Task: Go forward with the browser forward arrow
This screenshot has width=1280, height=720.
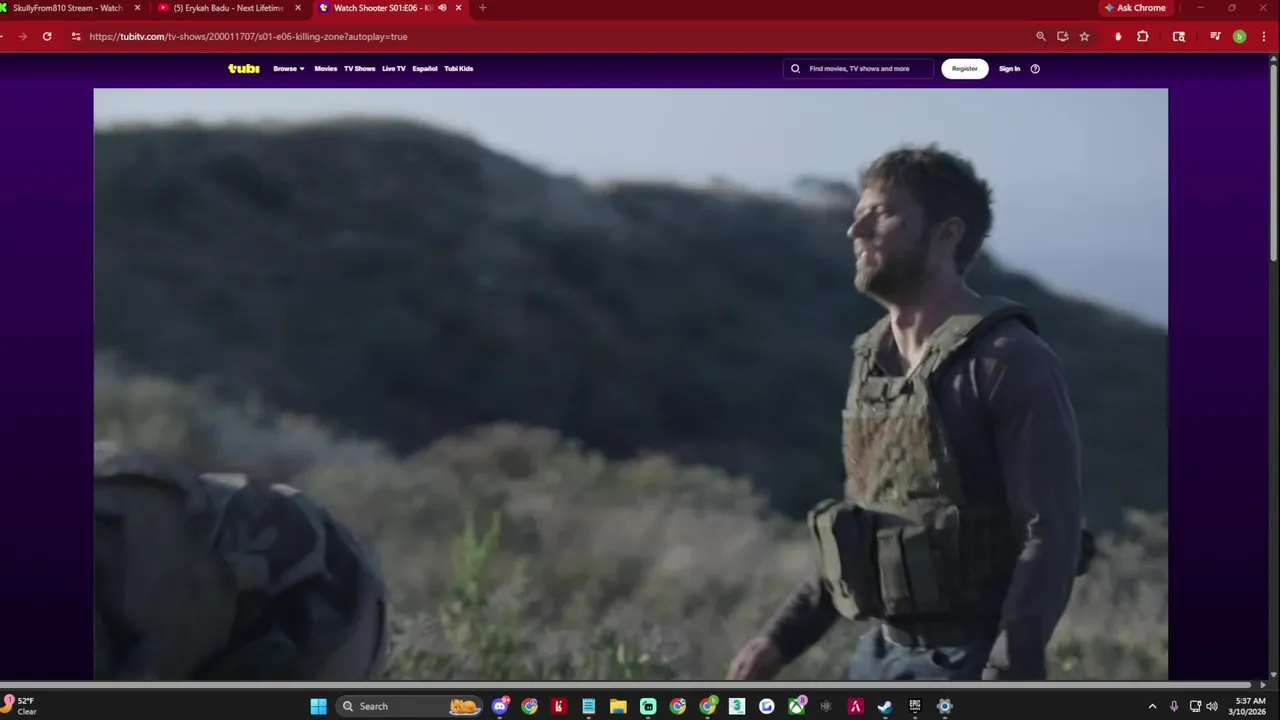Action: [22, 36]
